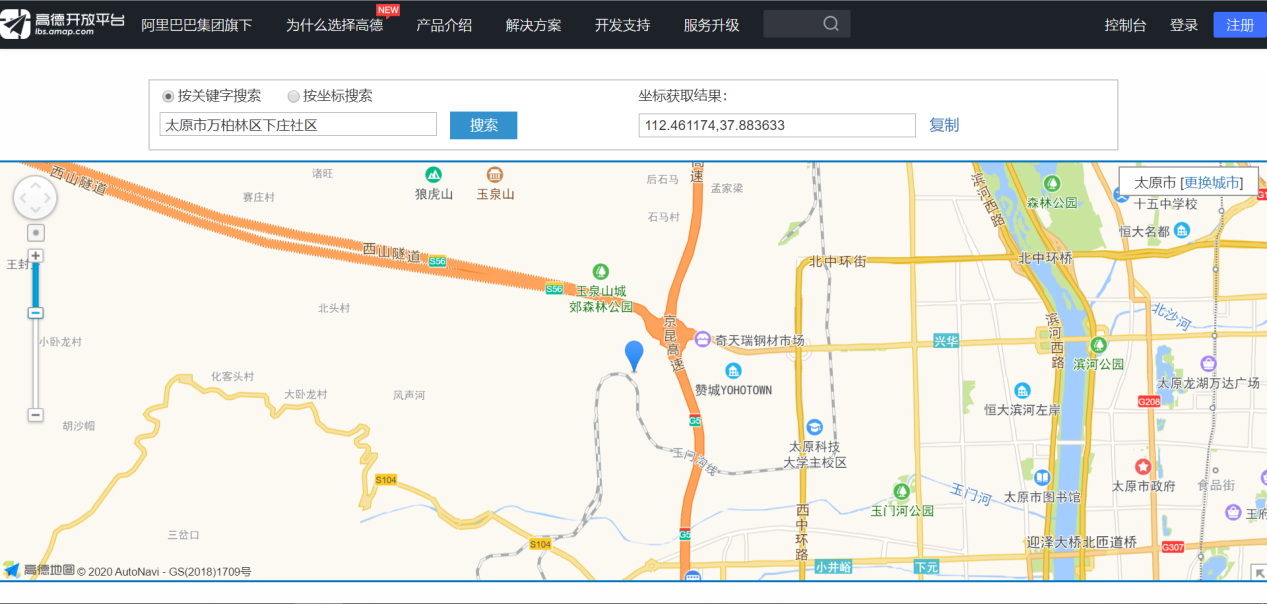Image resolution: width=1267 pixels, height=604 pixels.
Task: Click the keyword search address input field
Action: click(x=298, y=125)
